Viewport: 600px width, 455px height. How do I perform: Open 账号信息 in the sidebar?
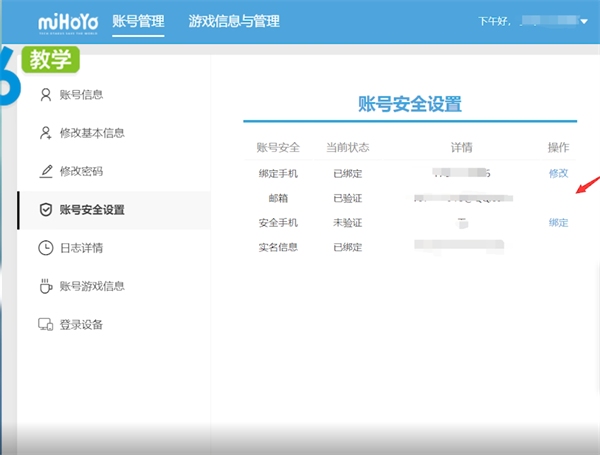(x=81, y=95)
